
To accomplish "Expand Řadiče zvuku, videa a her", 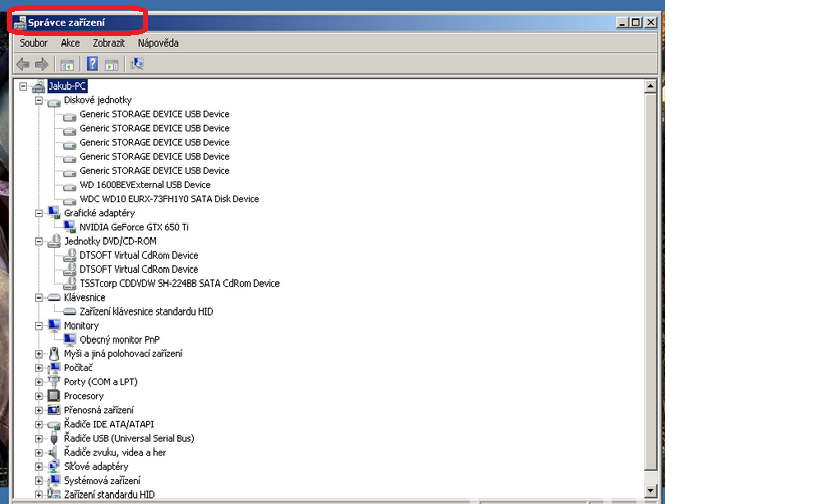I will point(39,453).
